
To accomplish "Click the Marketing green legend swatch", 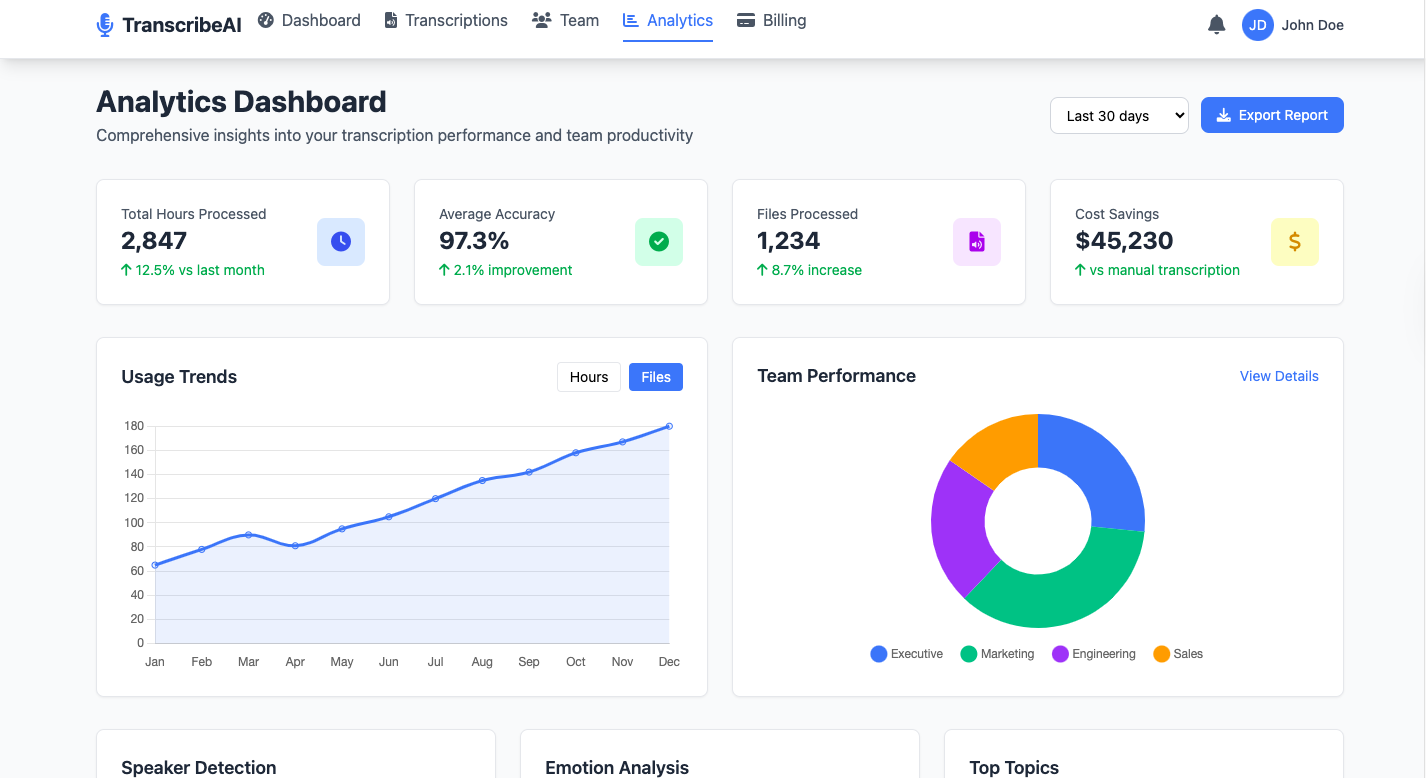I will click(968, 654).
